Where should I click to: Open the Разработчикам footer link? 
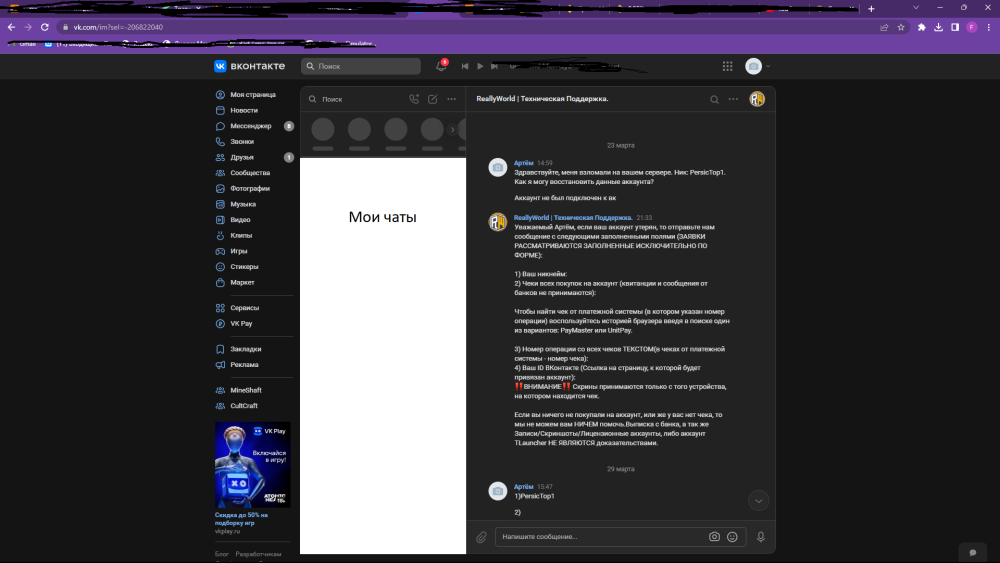click(258, 554)
